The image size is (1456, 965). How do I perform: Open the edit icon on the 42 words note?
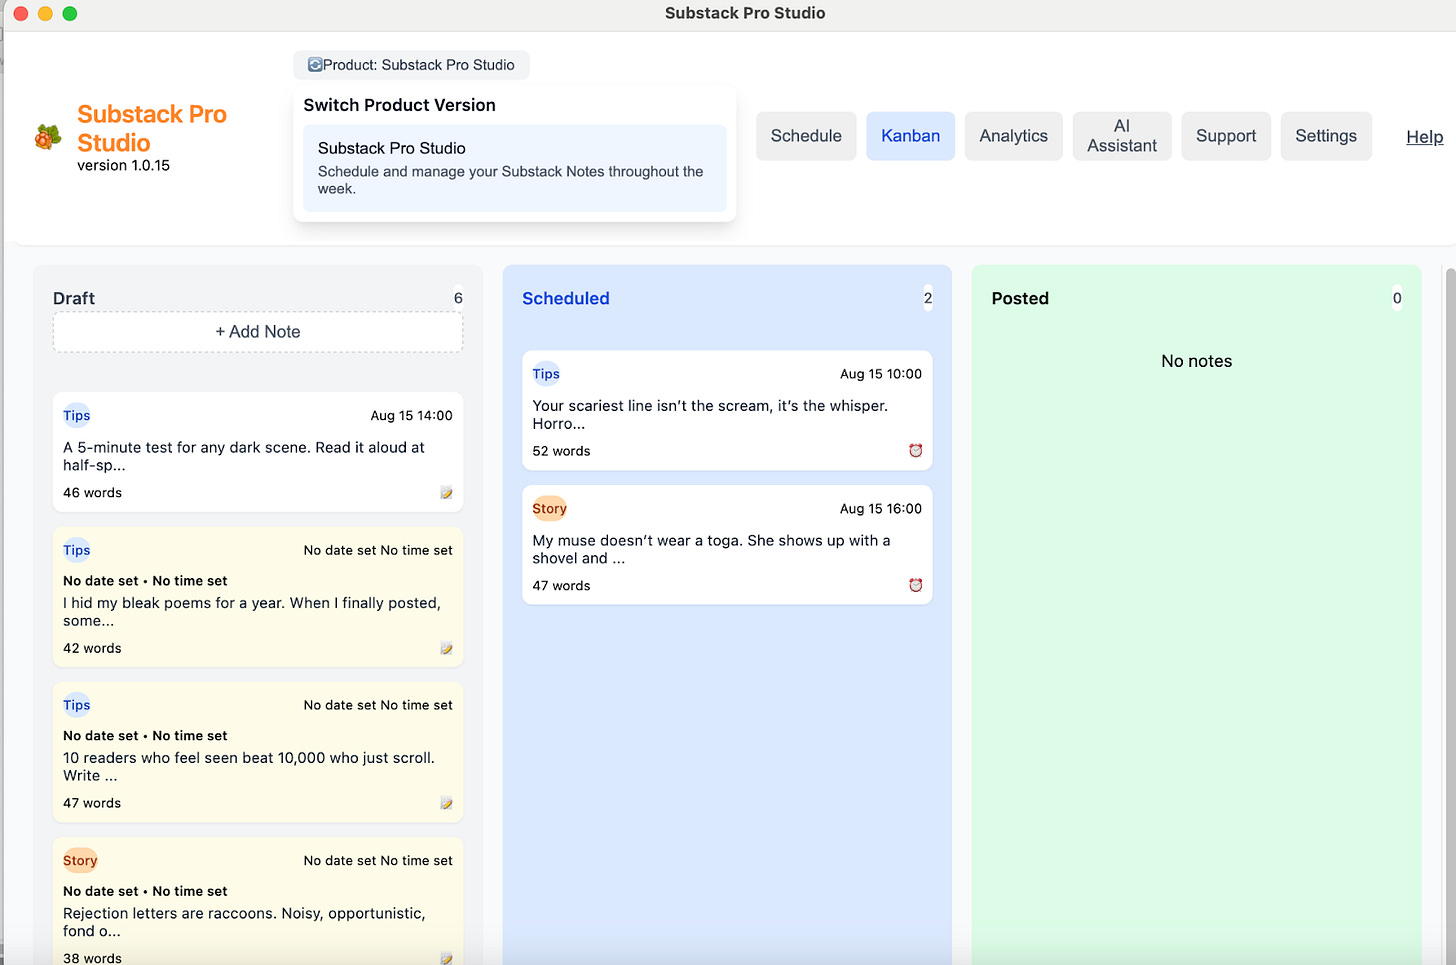tap(446, 649)
